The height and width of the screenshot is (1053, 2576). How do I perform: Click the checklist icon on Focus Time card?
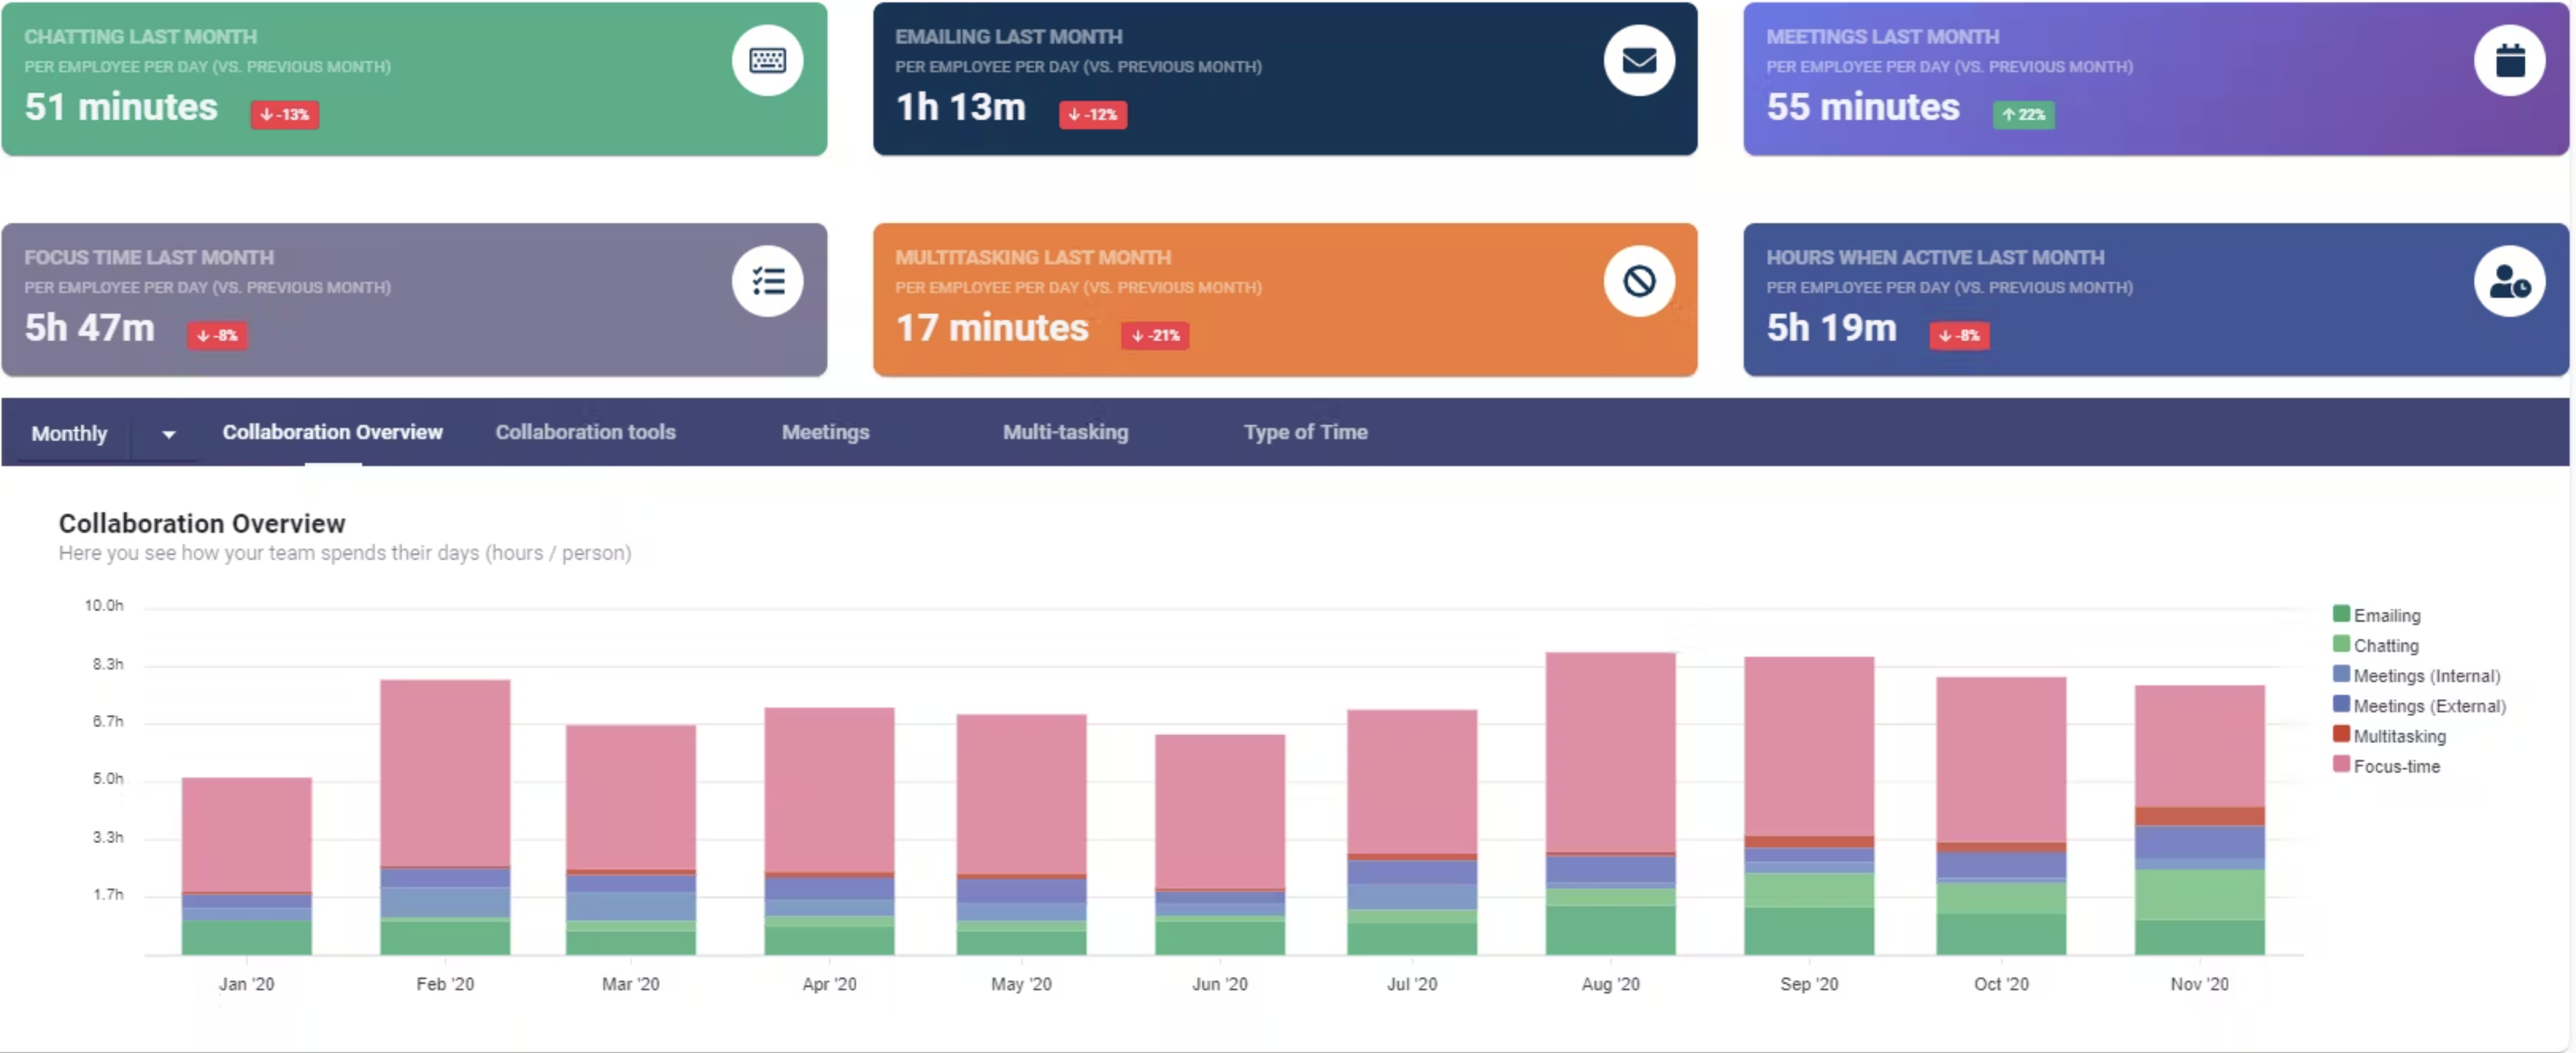pos(767,282)
